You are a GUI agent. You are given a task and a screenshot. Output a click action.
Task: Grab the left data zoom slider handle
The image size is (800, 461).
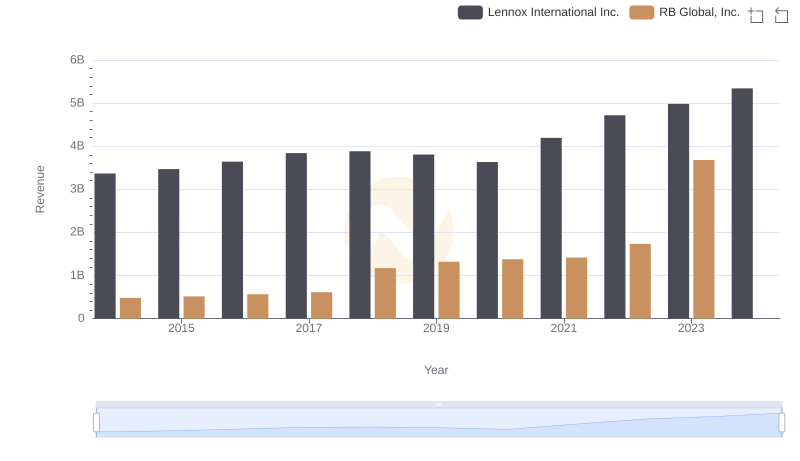click(x=96, y=423)
